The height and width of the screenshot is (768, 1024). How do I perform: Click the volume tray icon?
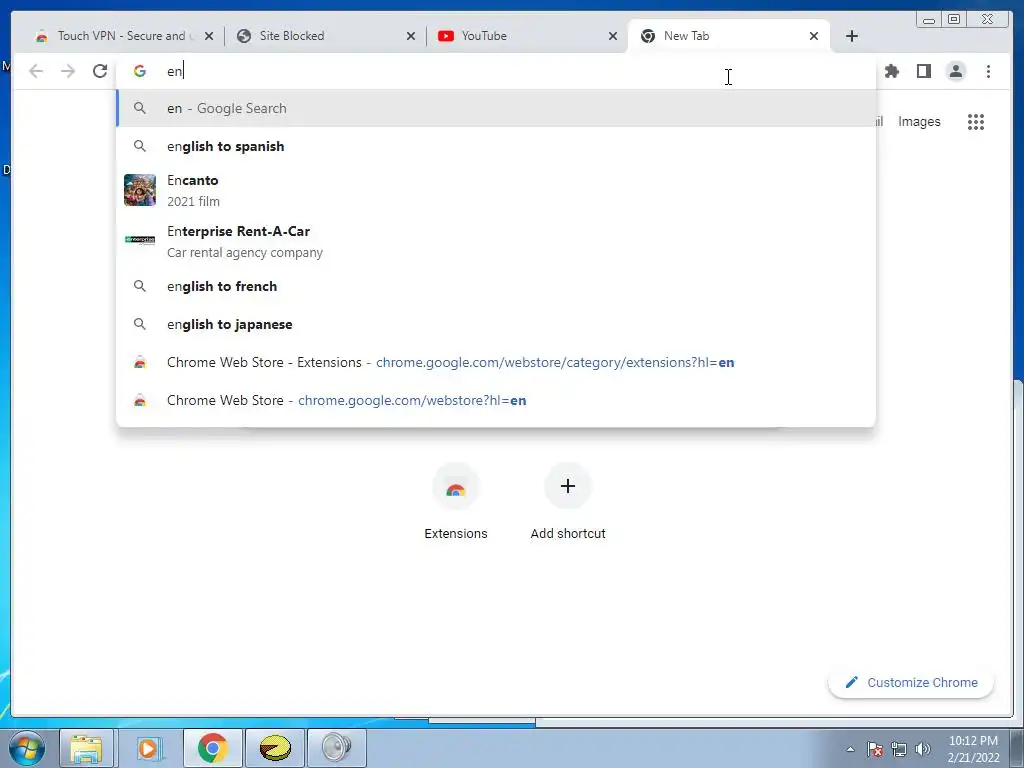(x=923, y=749)
